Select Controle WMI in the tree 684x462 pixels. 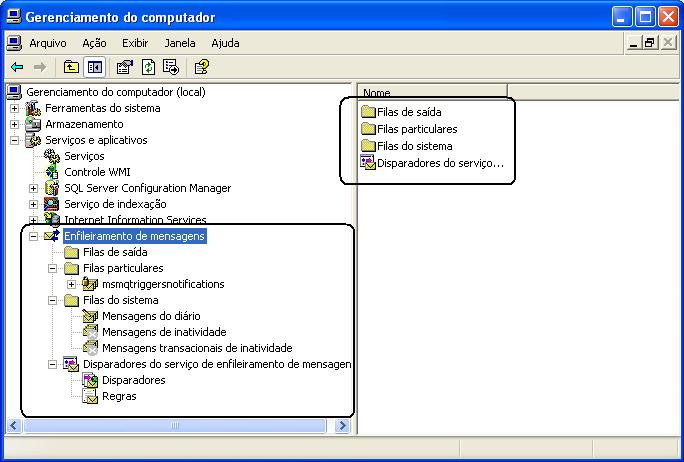(x=97, y=172)
